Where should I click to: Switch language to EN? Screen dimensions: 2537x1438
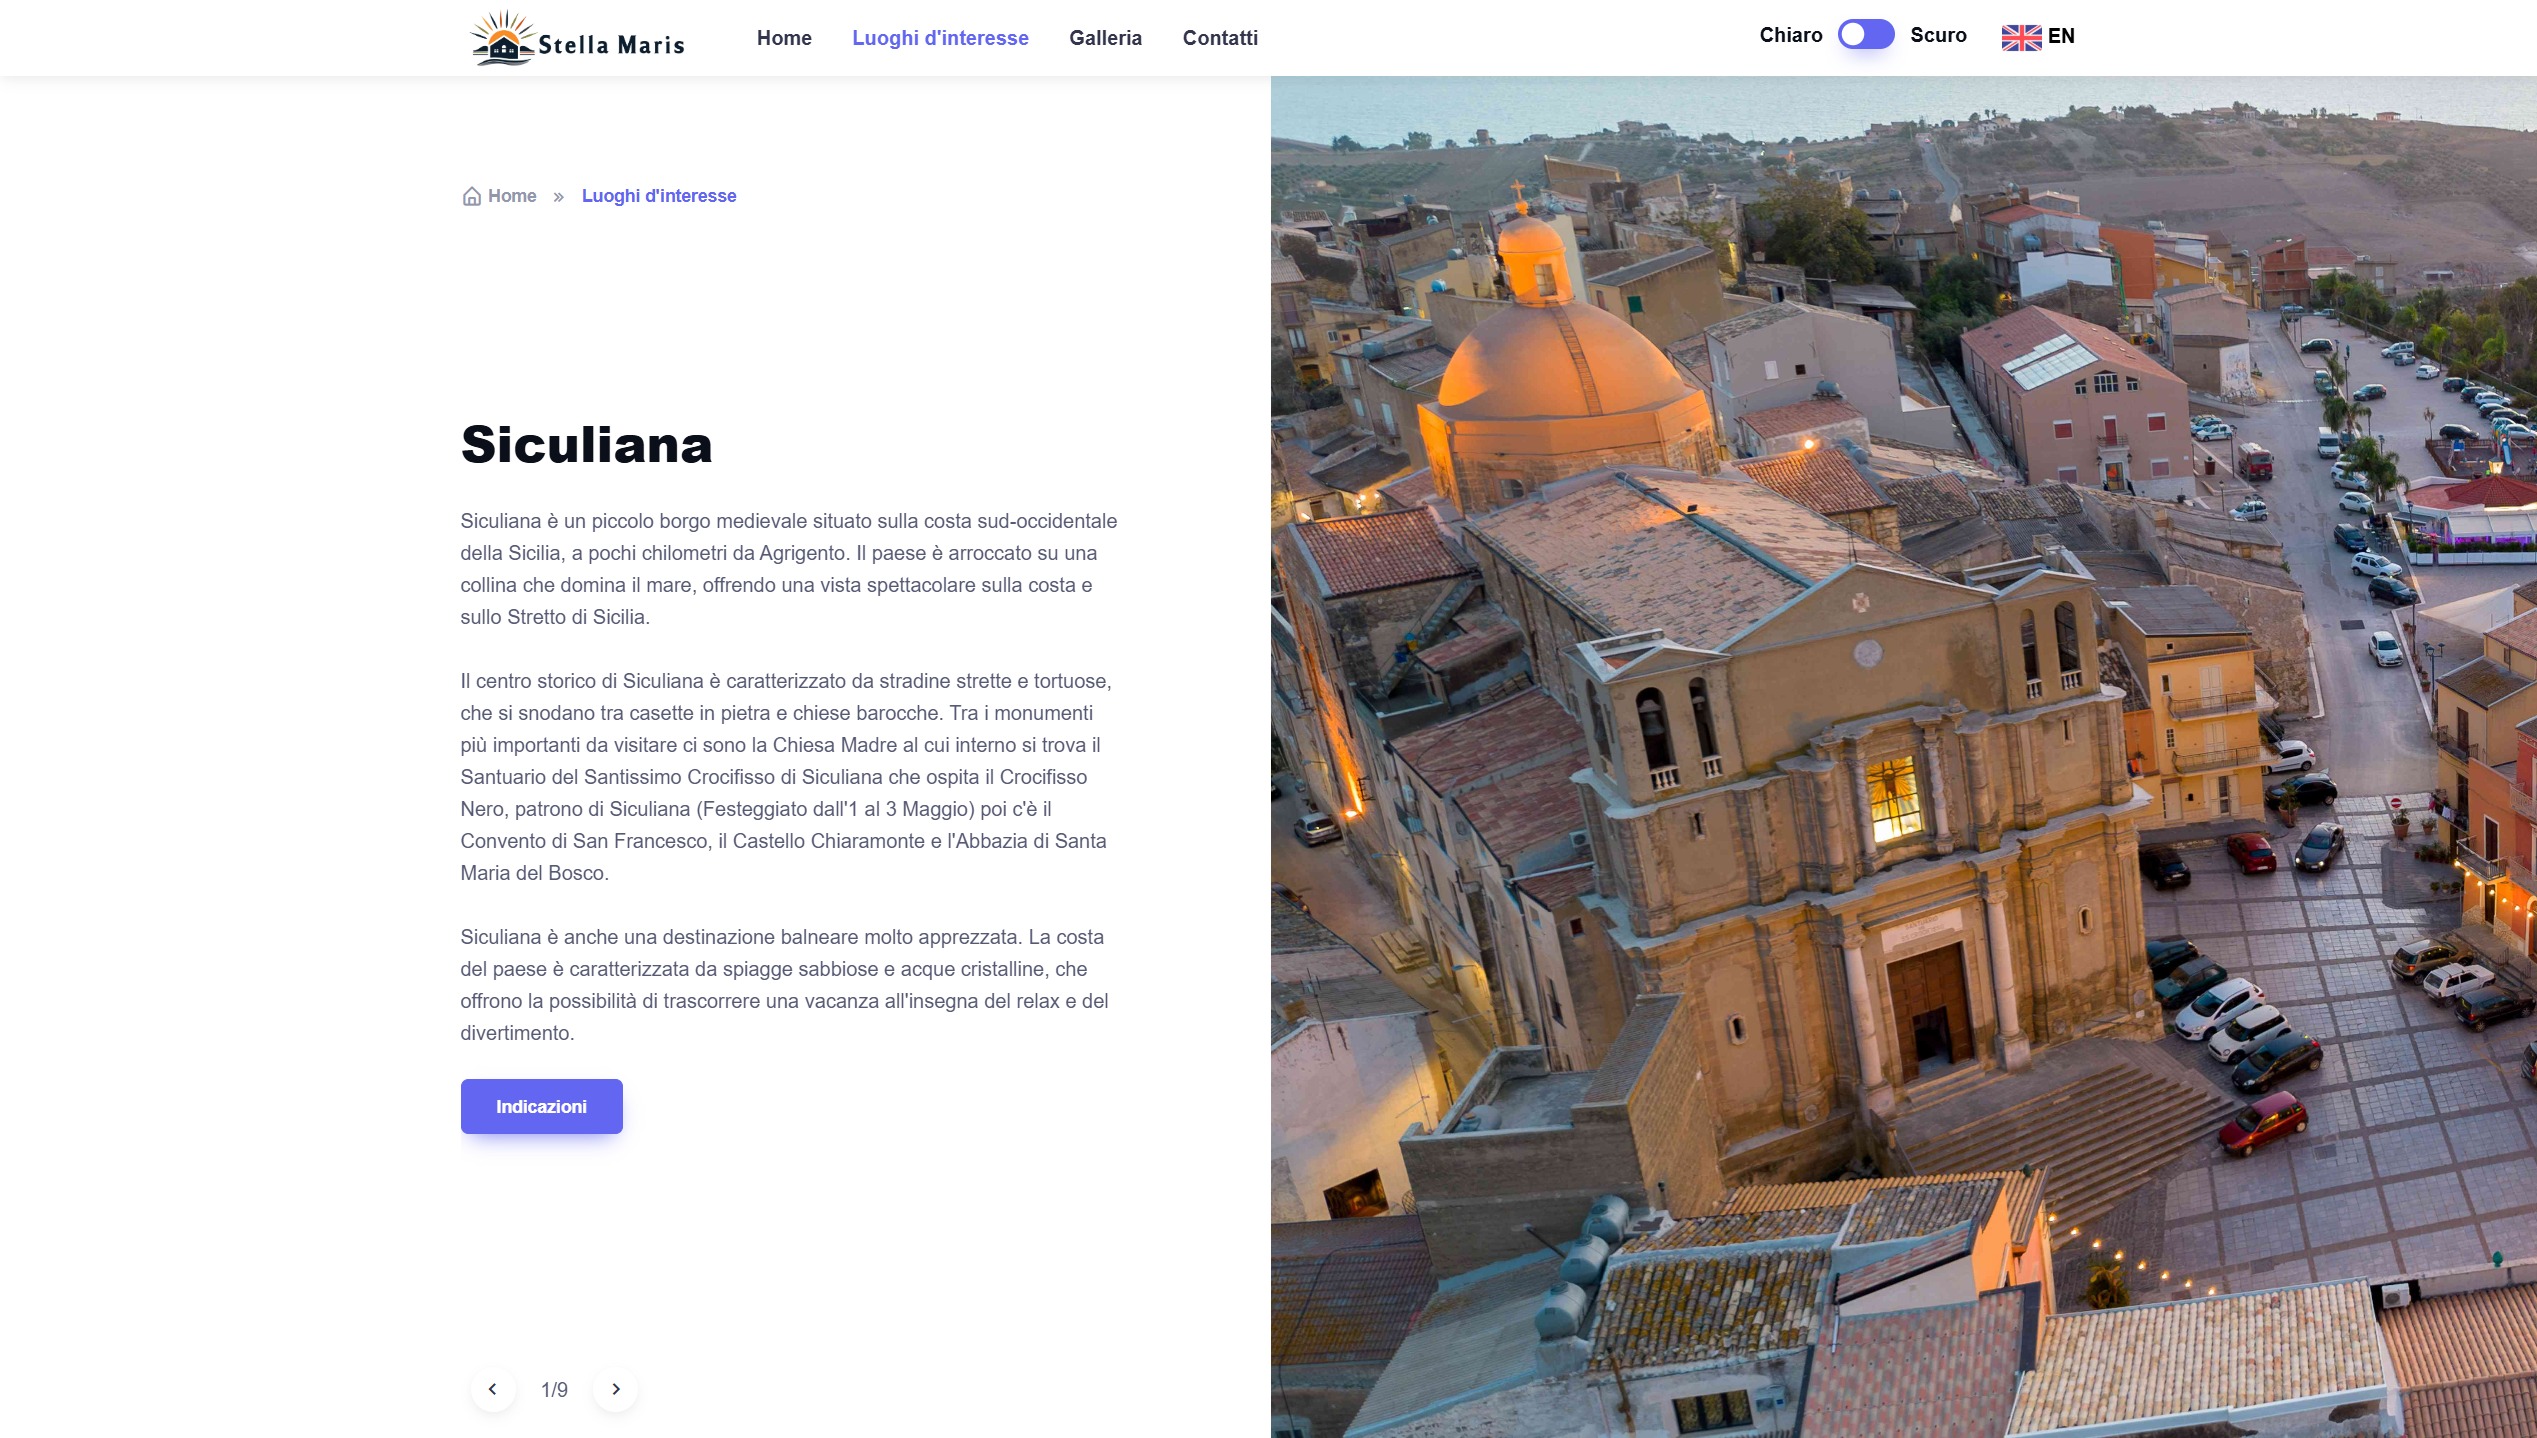[2061, 36]
